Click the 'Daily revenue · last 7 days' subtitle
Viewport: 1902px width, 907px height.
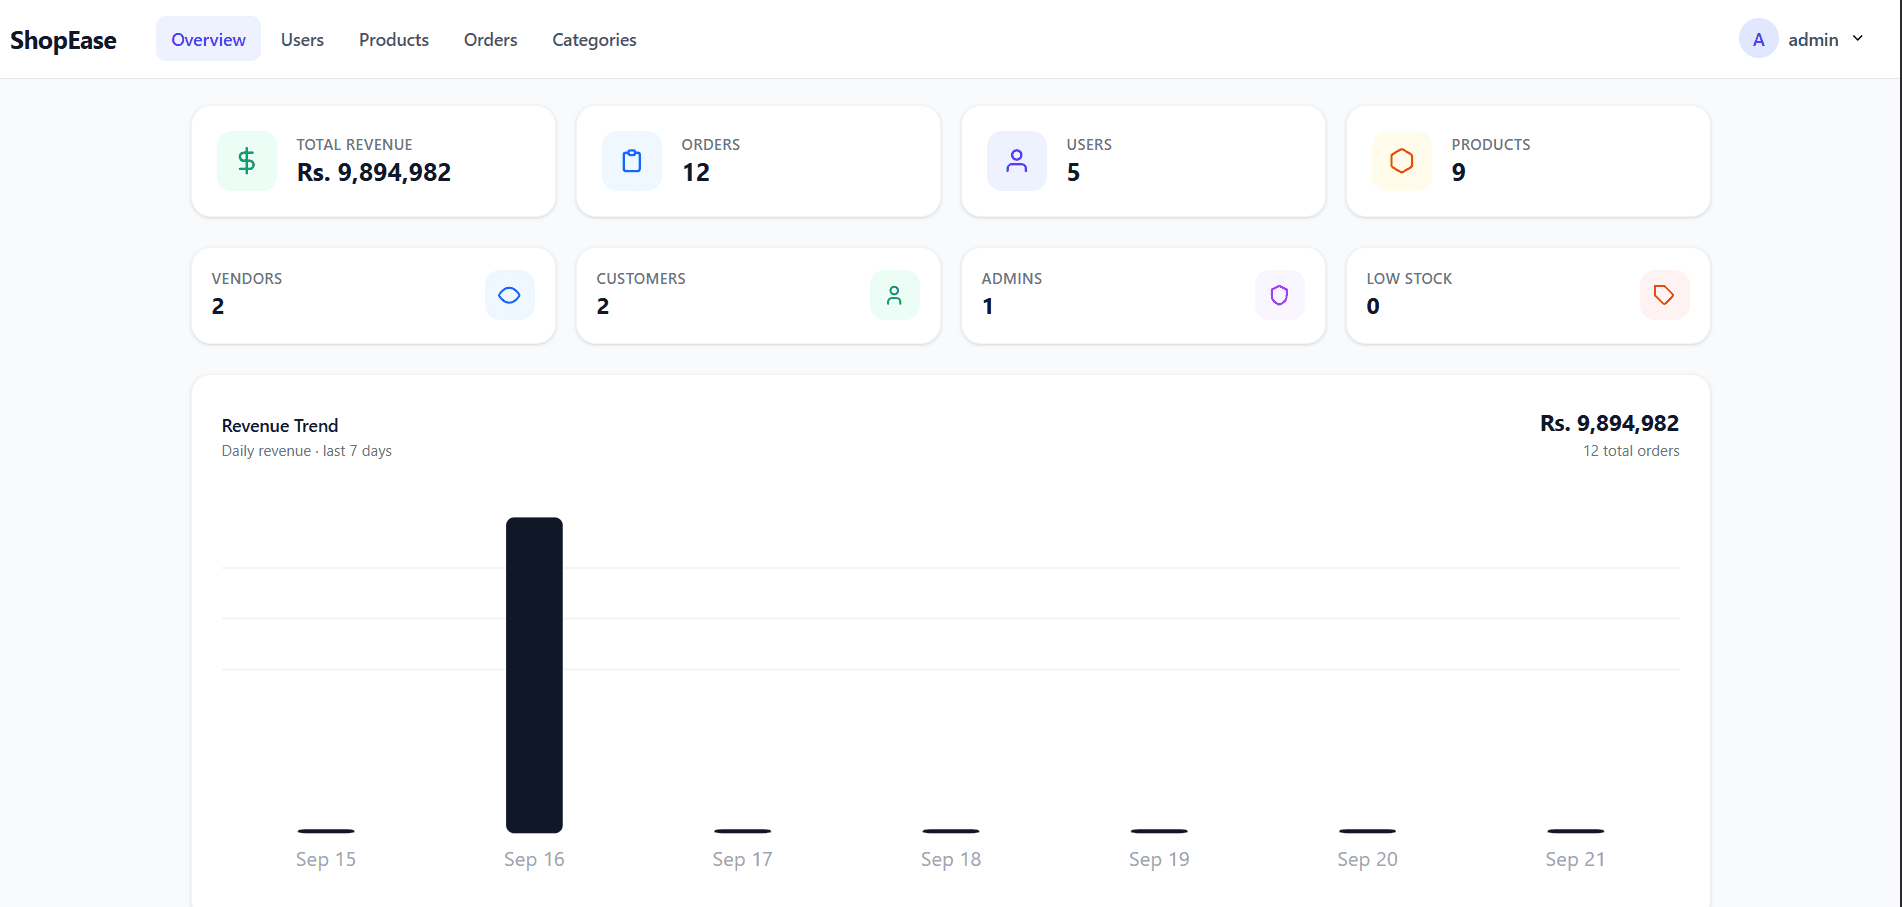pyautogui.click(x=307, y=451)
